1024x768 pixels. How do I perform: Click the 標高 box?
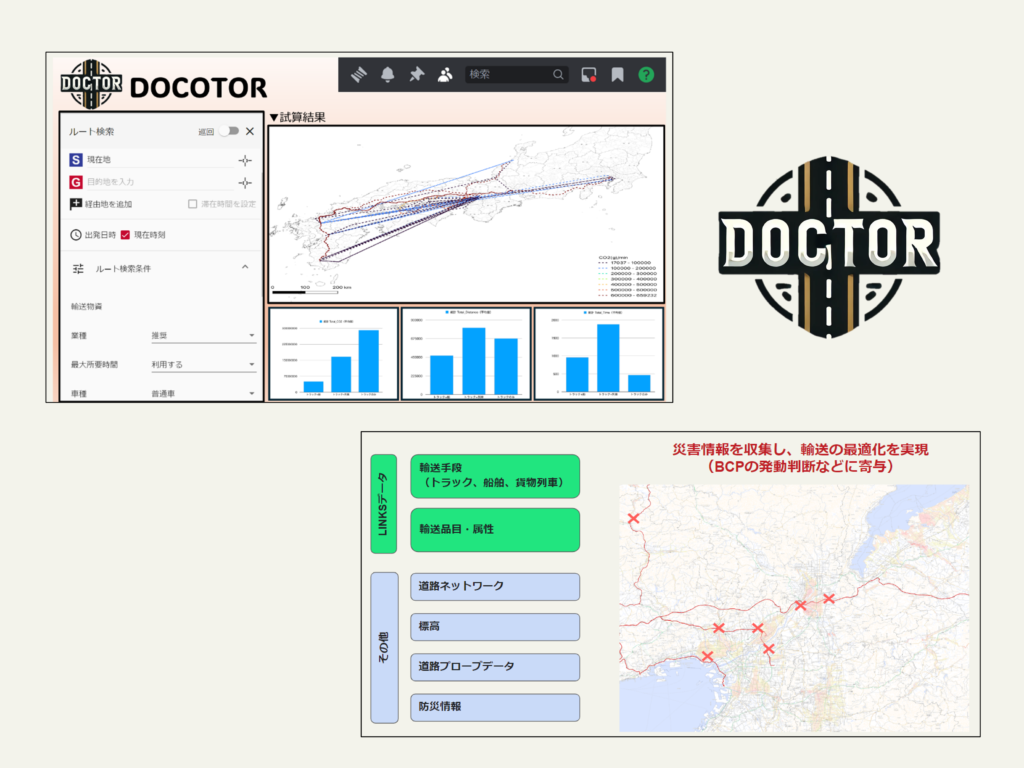pos(495,627)
